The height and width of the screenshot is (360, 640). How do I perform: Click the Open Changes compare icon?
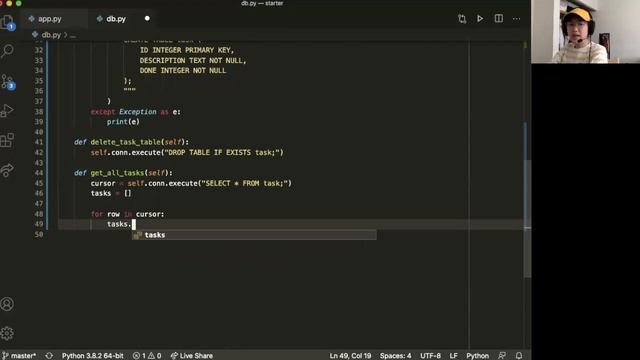[462, 19]
